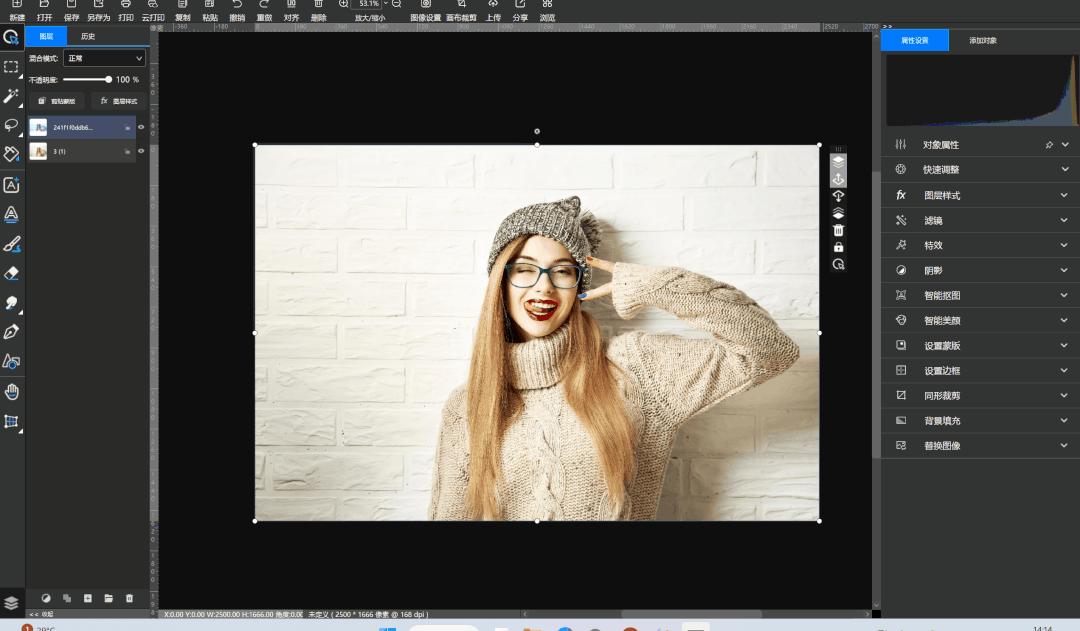Select the lasso tool
The image size is (1080, 631).
[x=11, y=125]
